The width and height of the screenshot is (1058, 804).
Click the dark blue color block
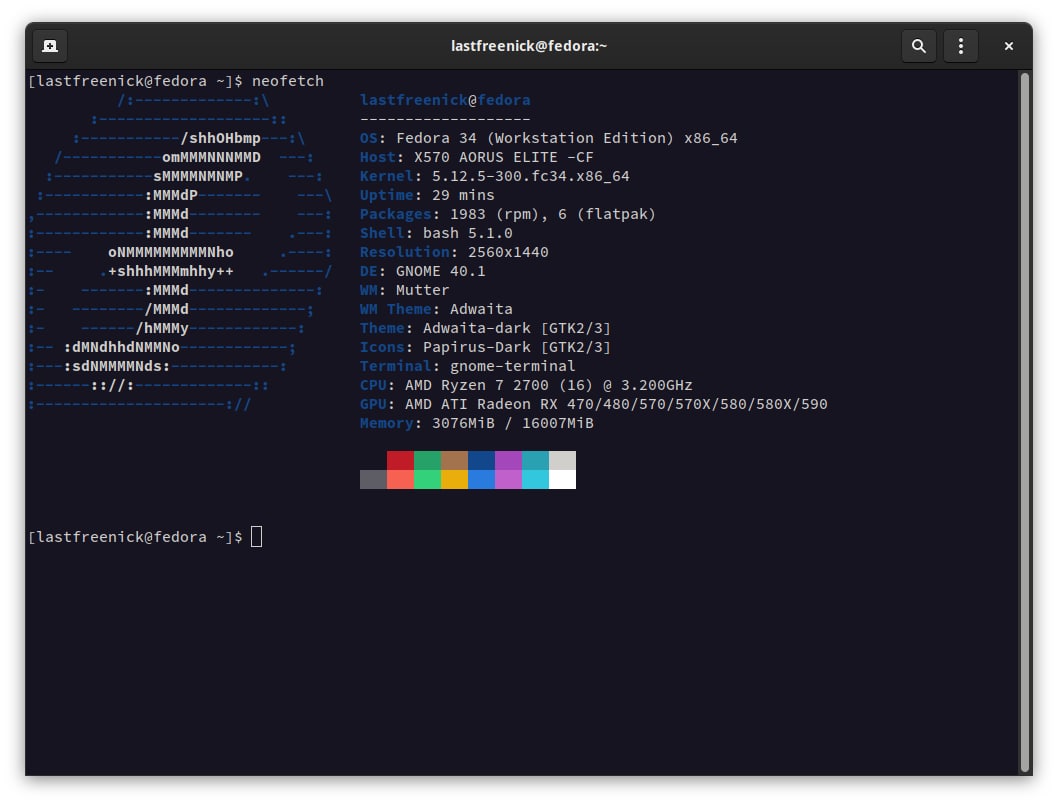point(481,460)
